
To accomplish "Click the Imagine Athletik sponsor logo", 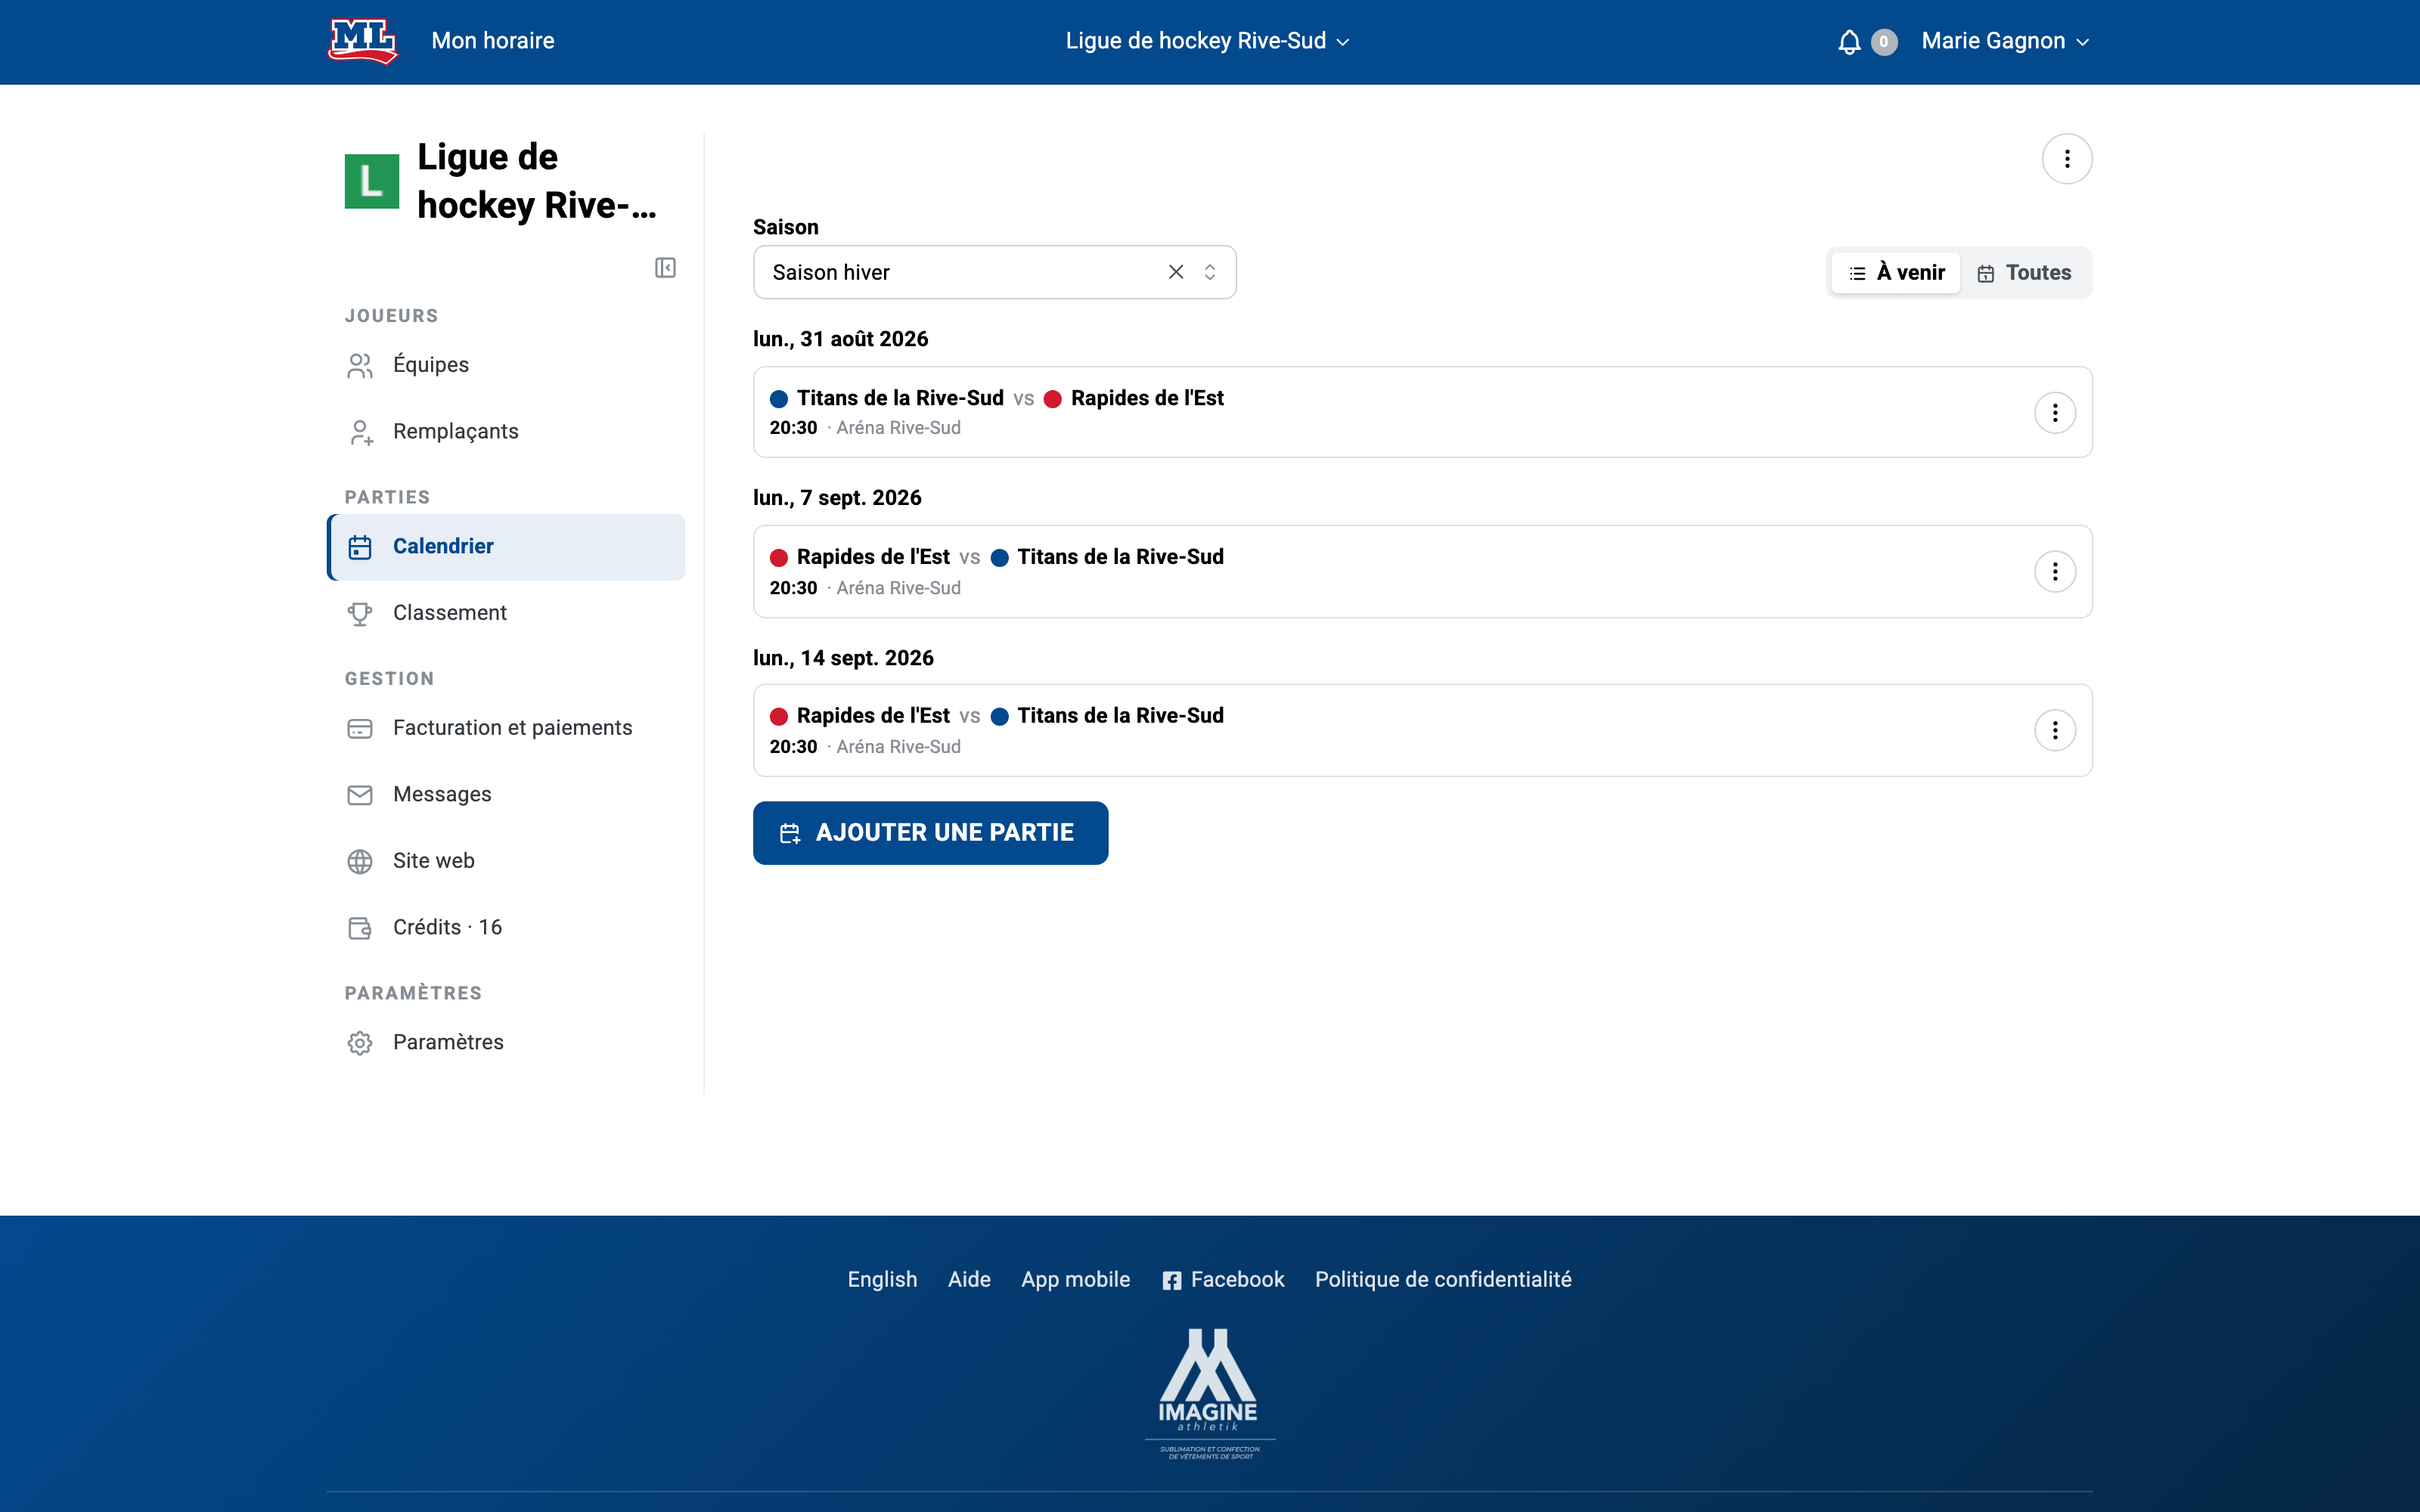I will (x=1209, y=1394).
